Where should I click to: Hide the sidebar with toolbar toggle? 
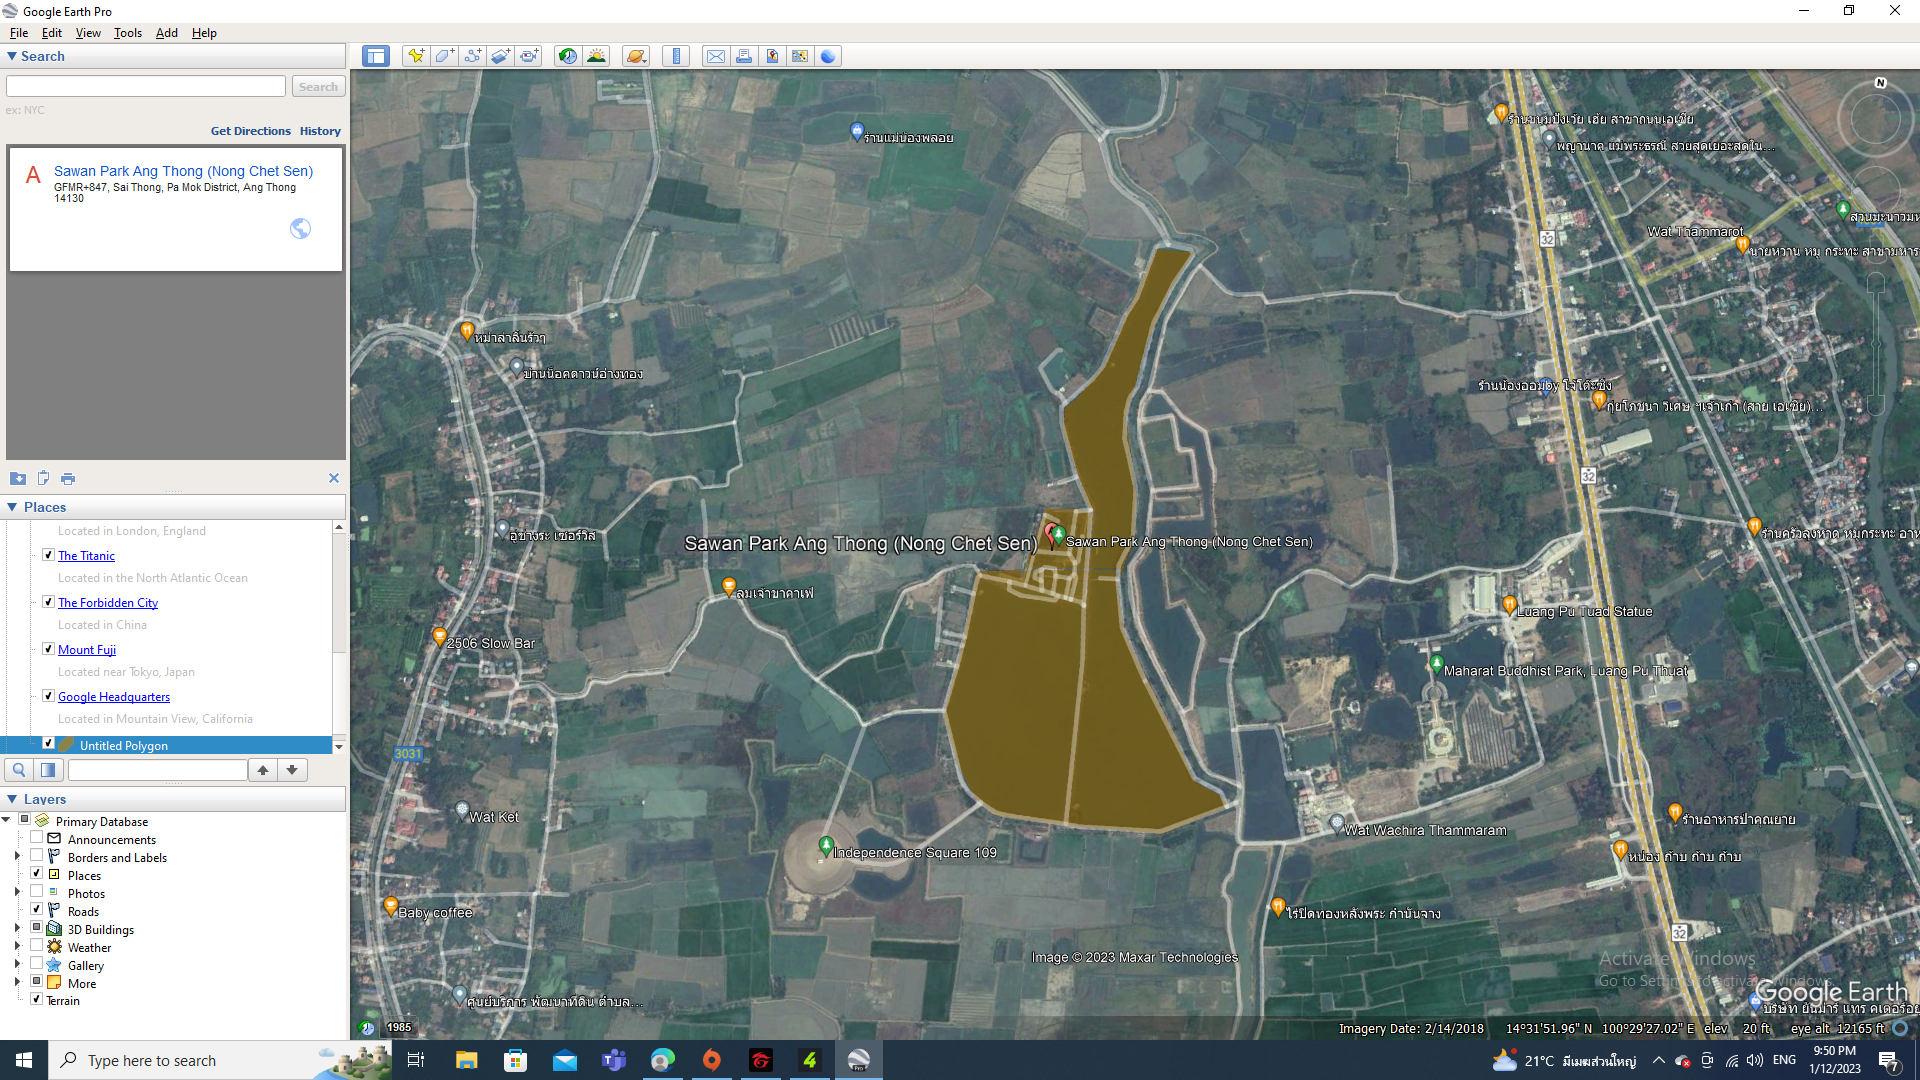[376, 56]
